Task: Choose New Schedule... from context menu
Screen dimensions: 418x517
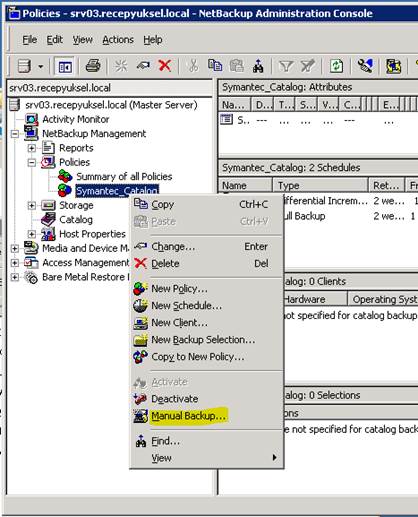Action: (207, 306)
